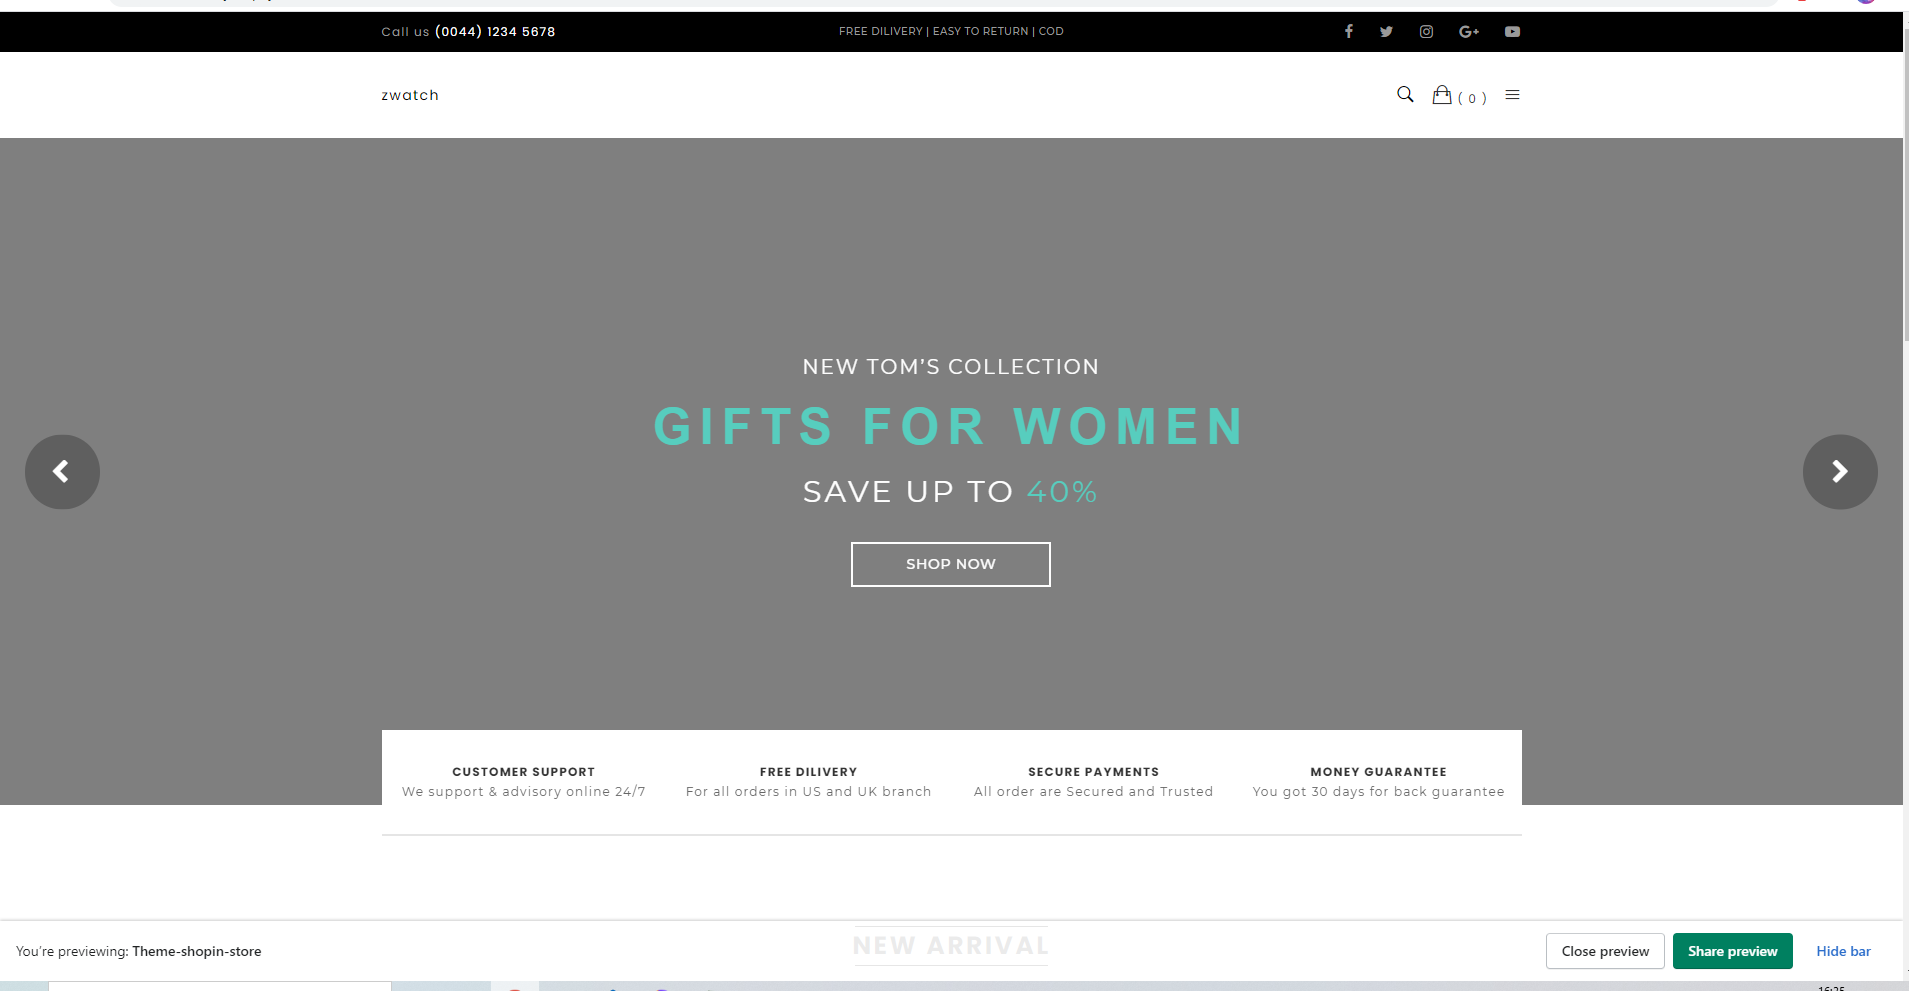Open the search magnifier icon
Viewport: 1909px width, 991px height.
pyautogui.click(x=1405, y=94)
